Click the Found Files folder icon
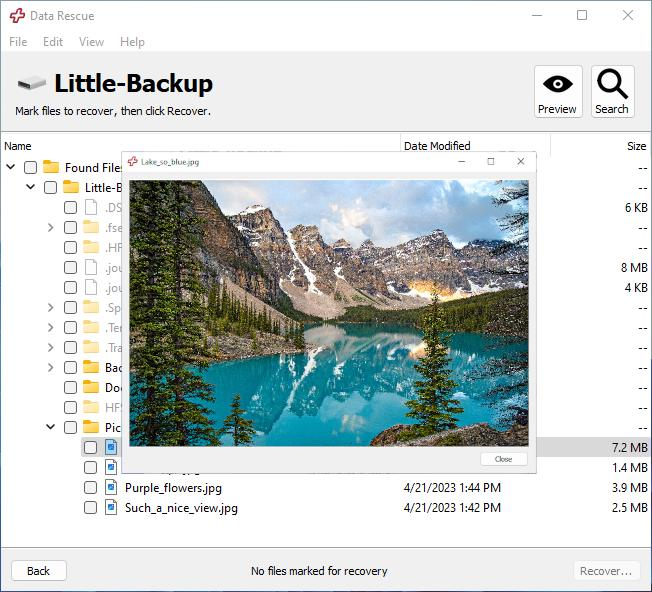652x592 pixels. pyautogui.click(x=51, y=167)
